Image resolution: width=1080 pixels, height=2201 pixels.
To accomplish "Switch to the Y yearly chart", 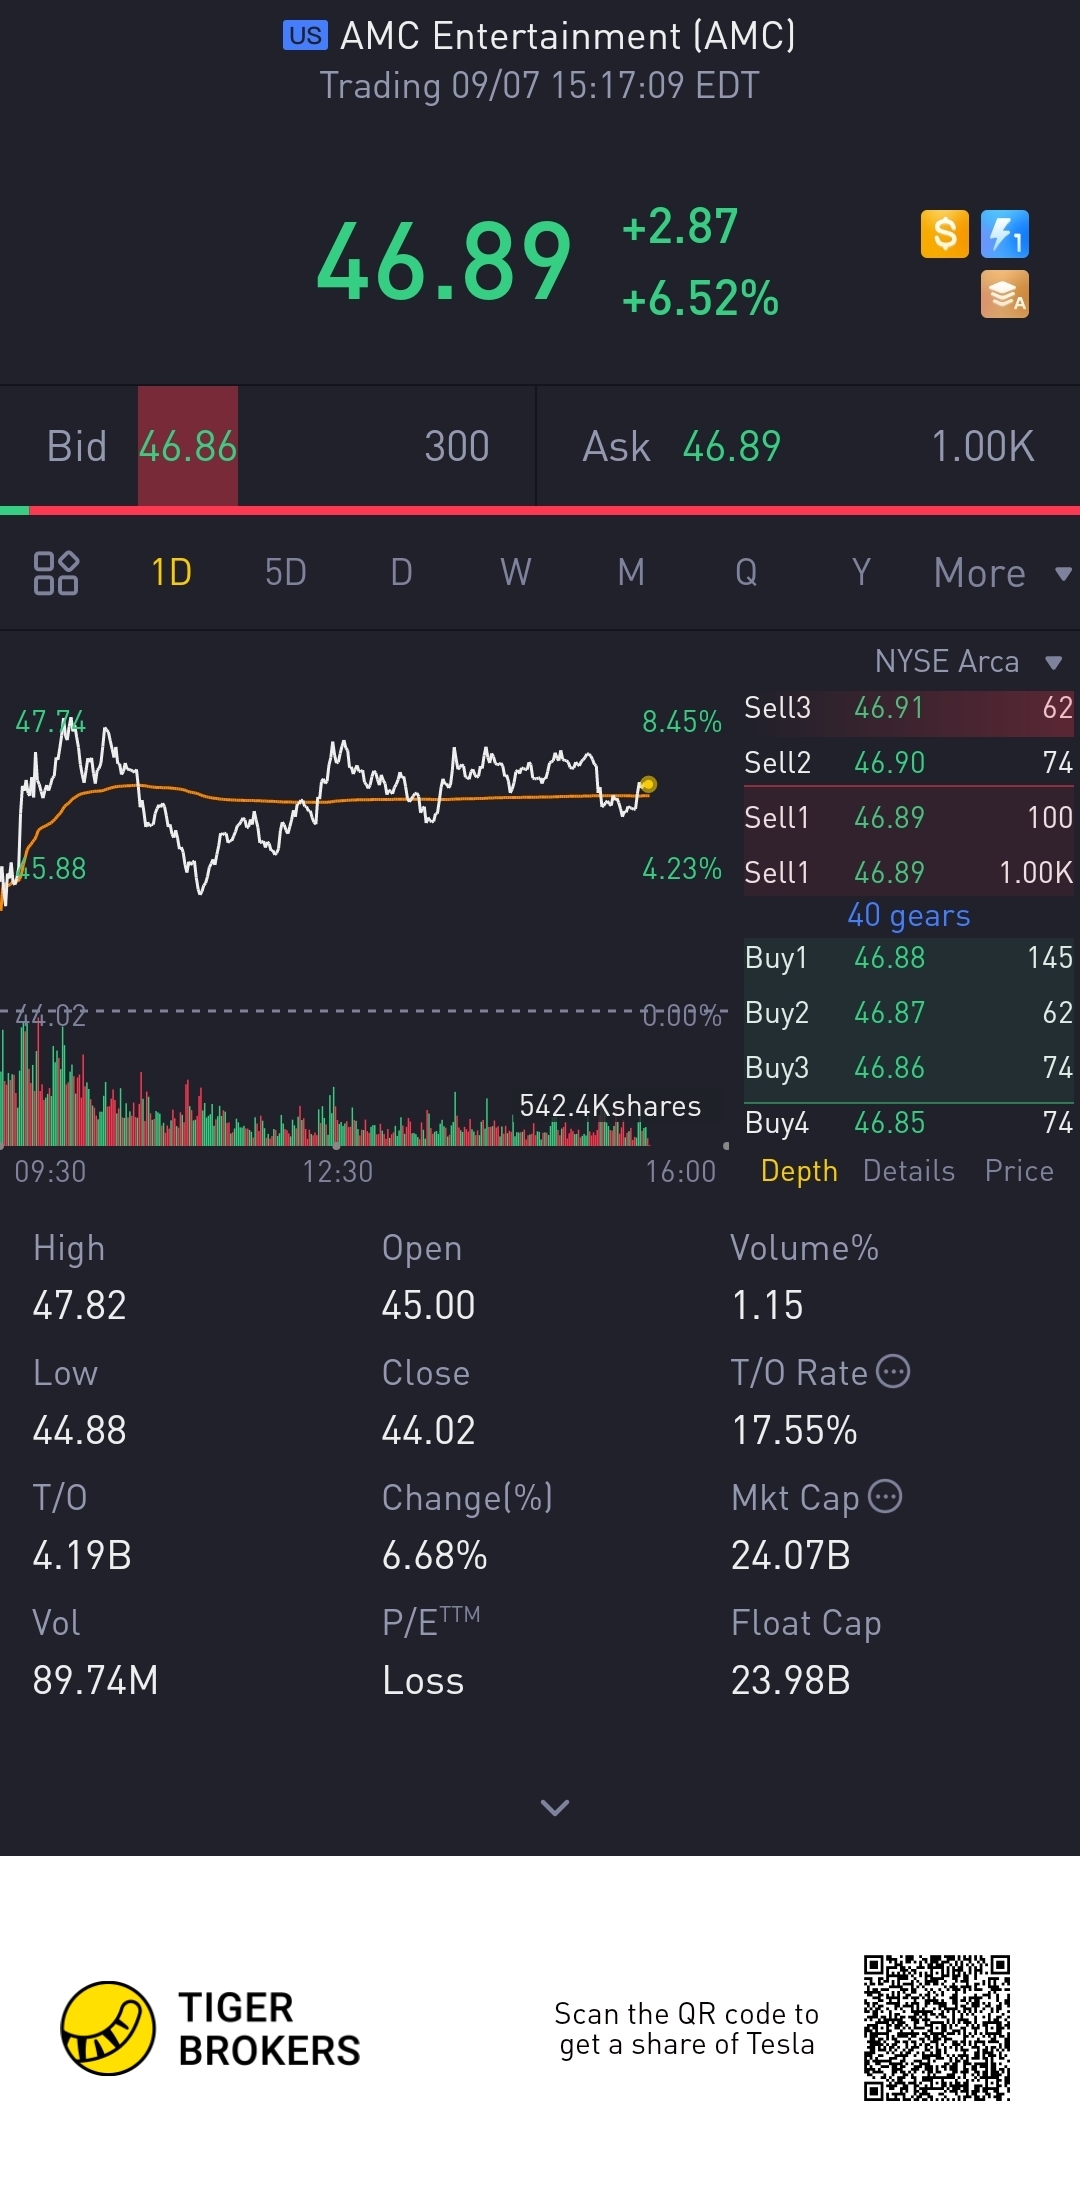I will pyautogui.click(x=861, y=573).
